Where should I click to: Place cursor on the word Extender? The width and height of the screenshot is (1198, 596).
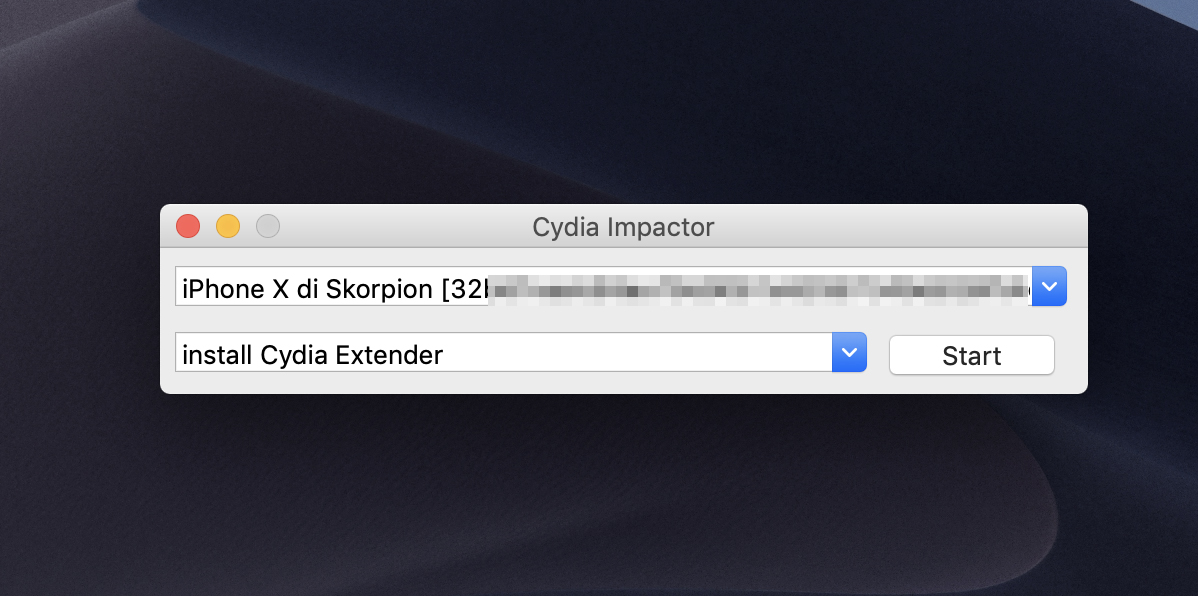392,355
